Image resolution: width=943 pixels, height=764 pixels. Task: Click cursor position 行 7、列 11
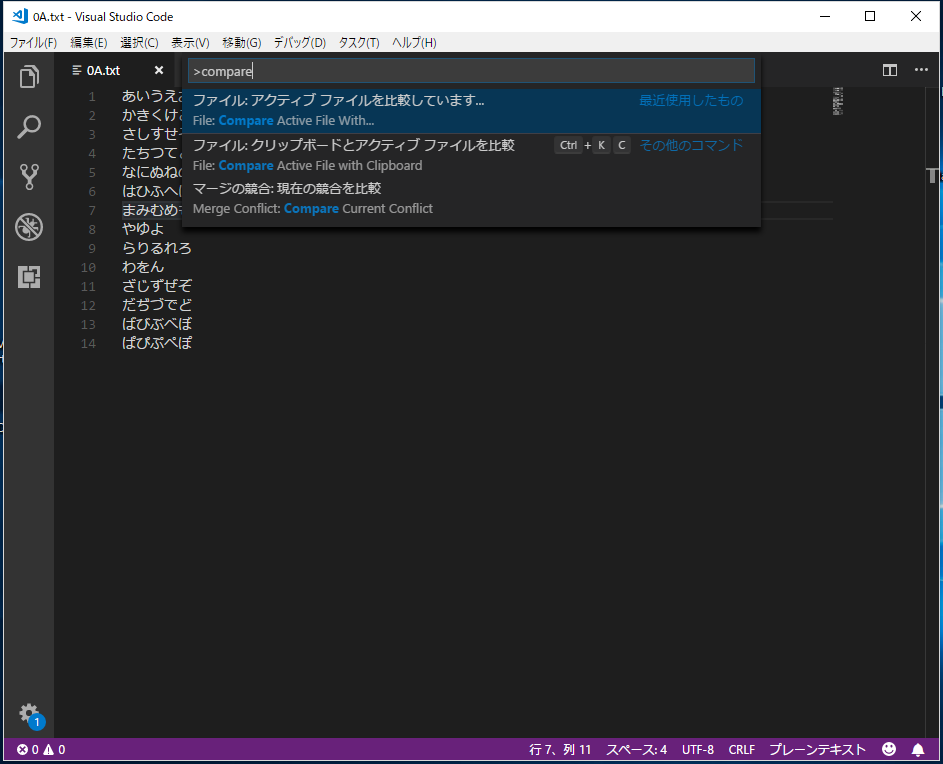click(560, 750)
